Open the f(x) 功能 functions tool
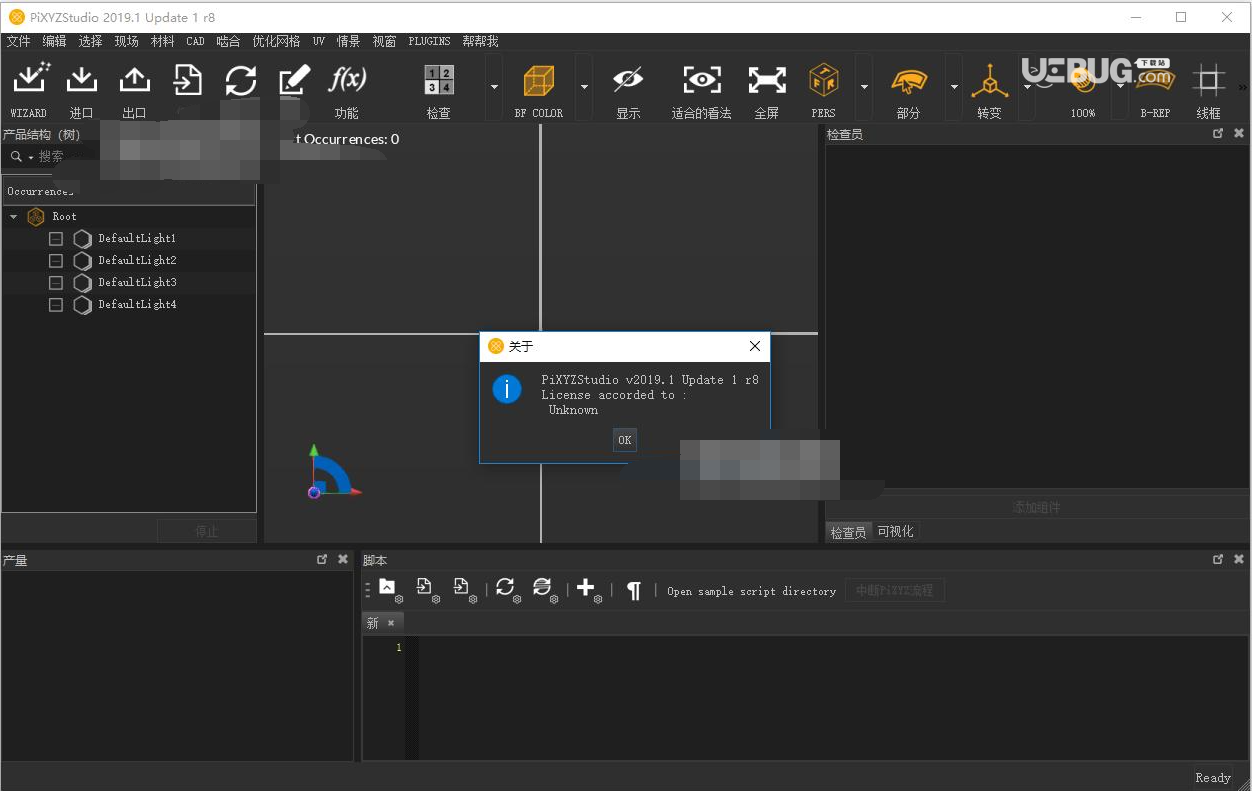The image size is (1252, 791). coord(347,79)
